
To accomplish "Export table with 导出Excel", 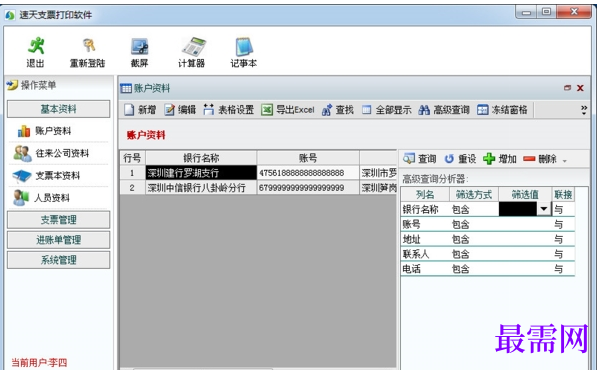I will (x=288, y=110).
